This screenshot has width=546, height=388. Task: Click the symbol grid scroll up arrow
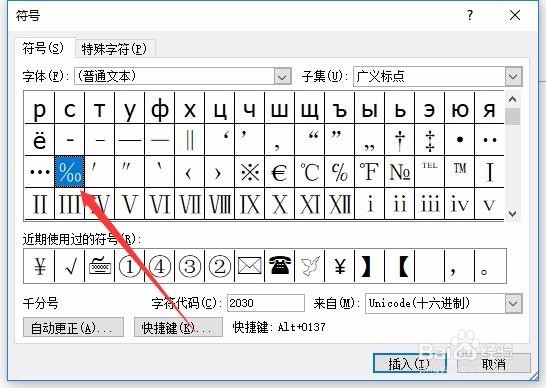tap(512, 100)
